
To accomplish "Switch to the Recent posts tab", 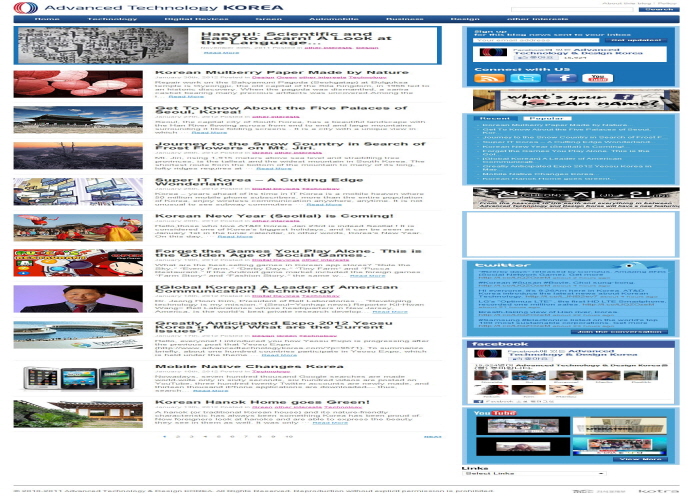I will pyautogui.click(x=494, y=118).
